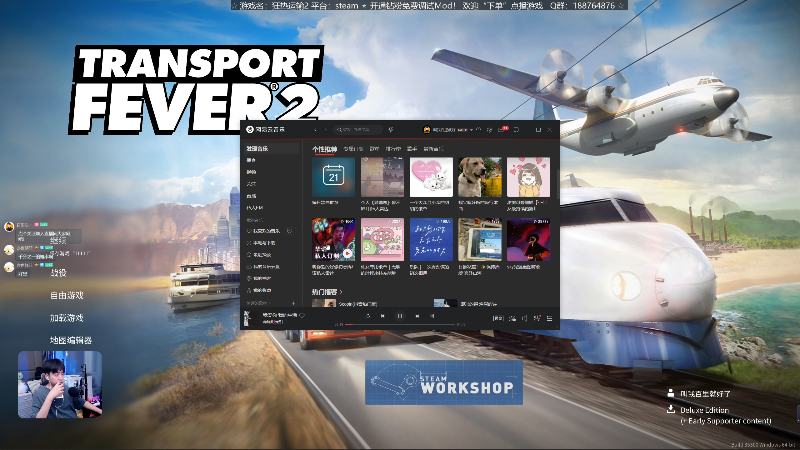
Task: Open my podcasts sidebar item
Action: (259, 278)
